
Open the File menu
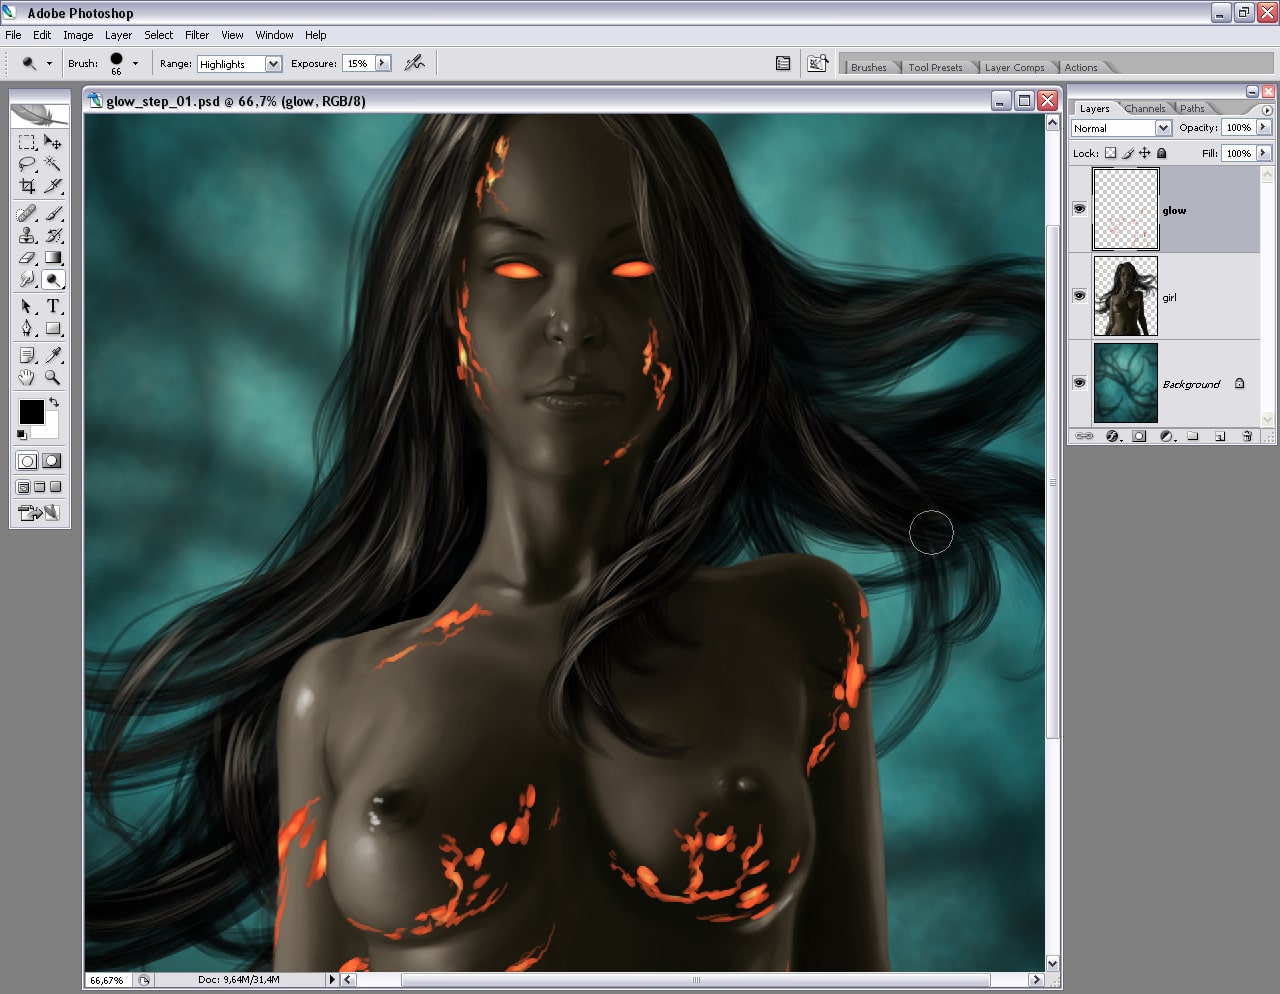tap(13, 35)
